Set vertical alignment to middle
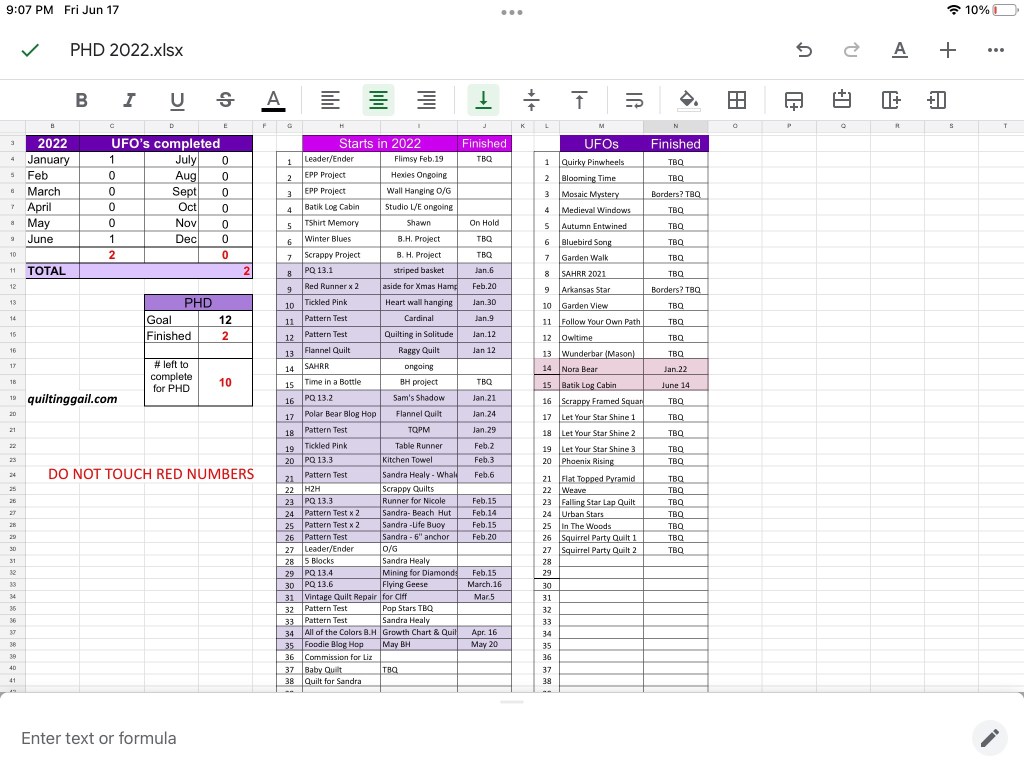 pos(531,100)
